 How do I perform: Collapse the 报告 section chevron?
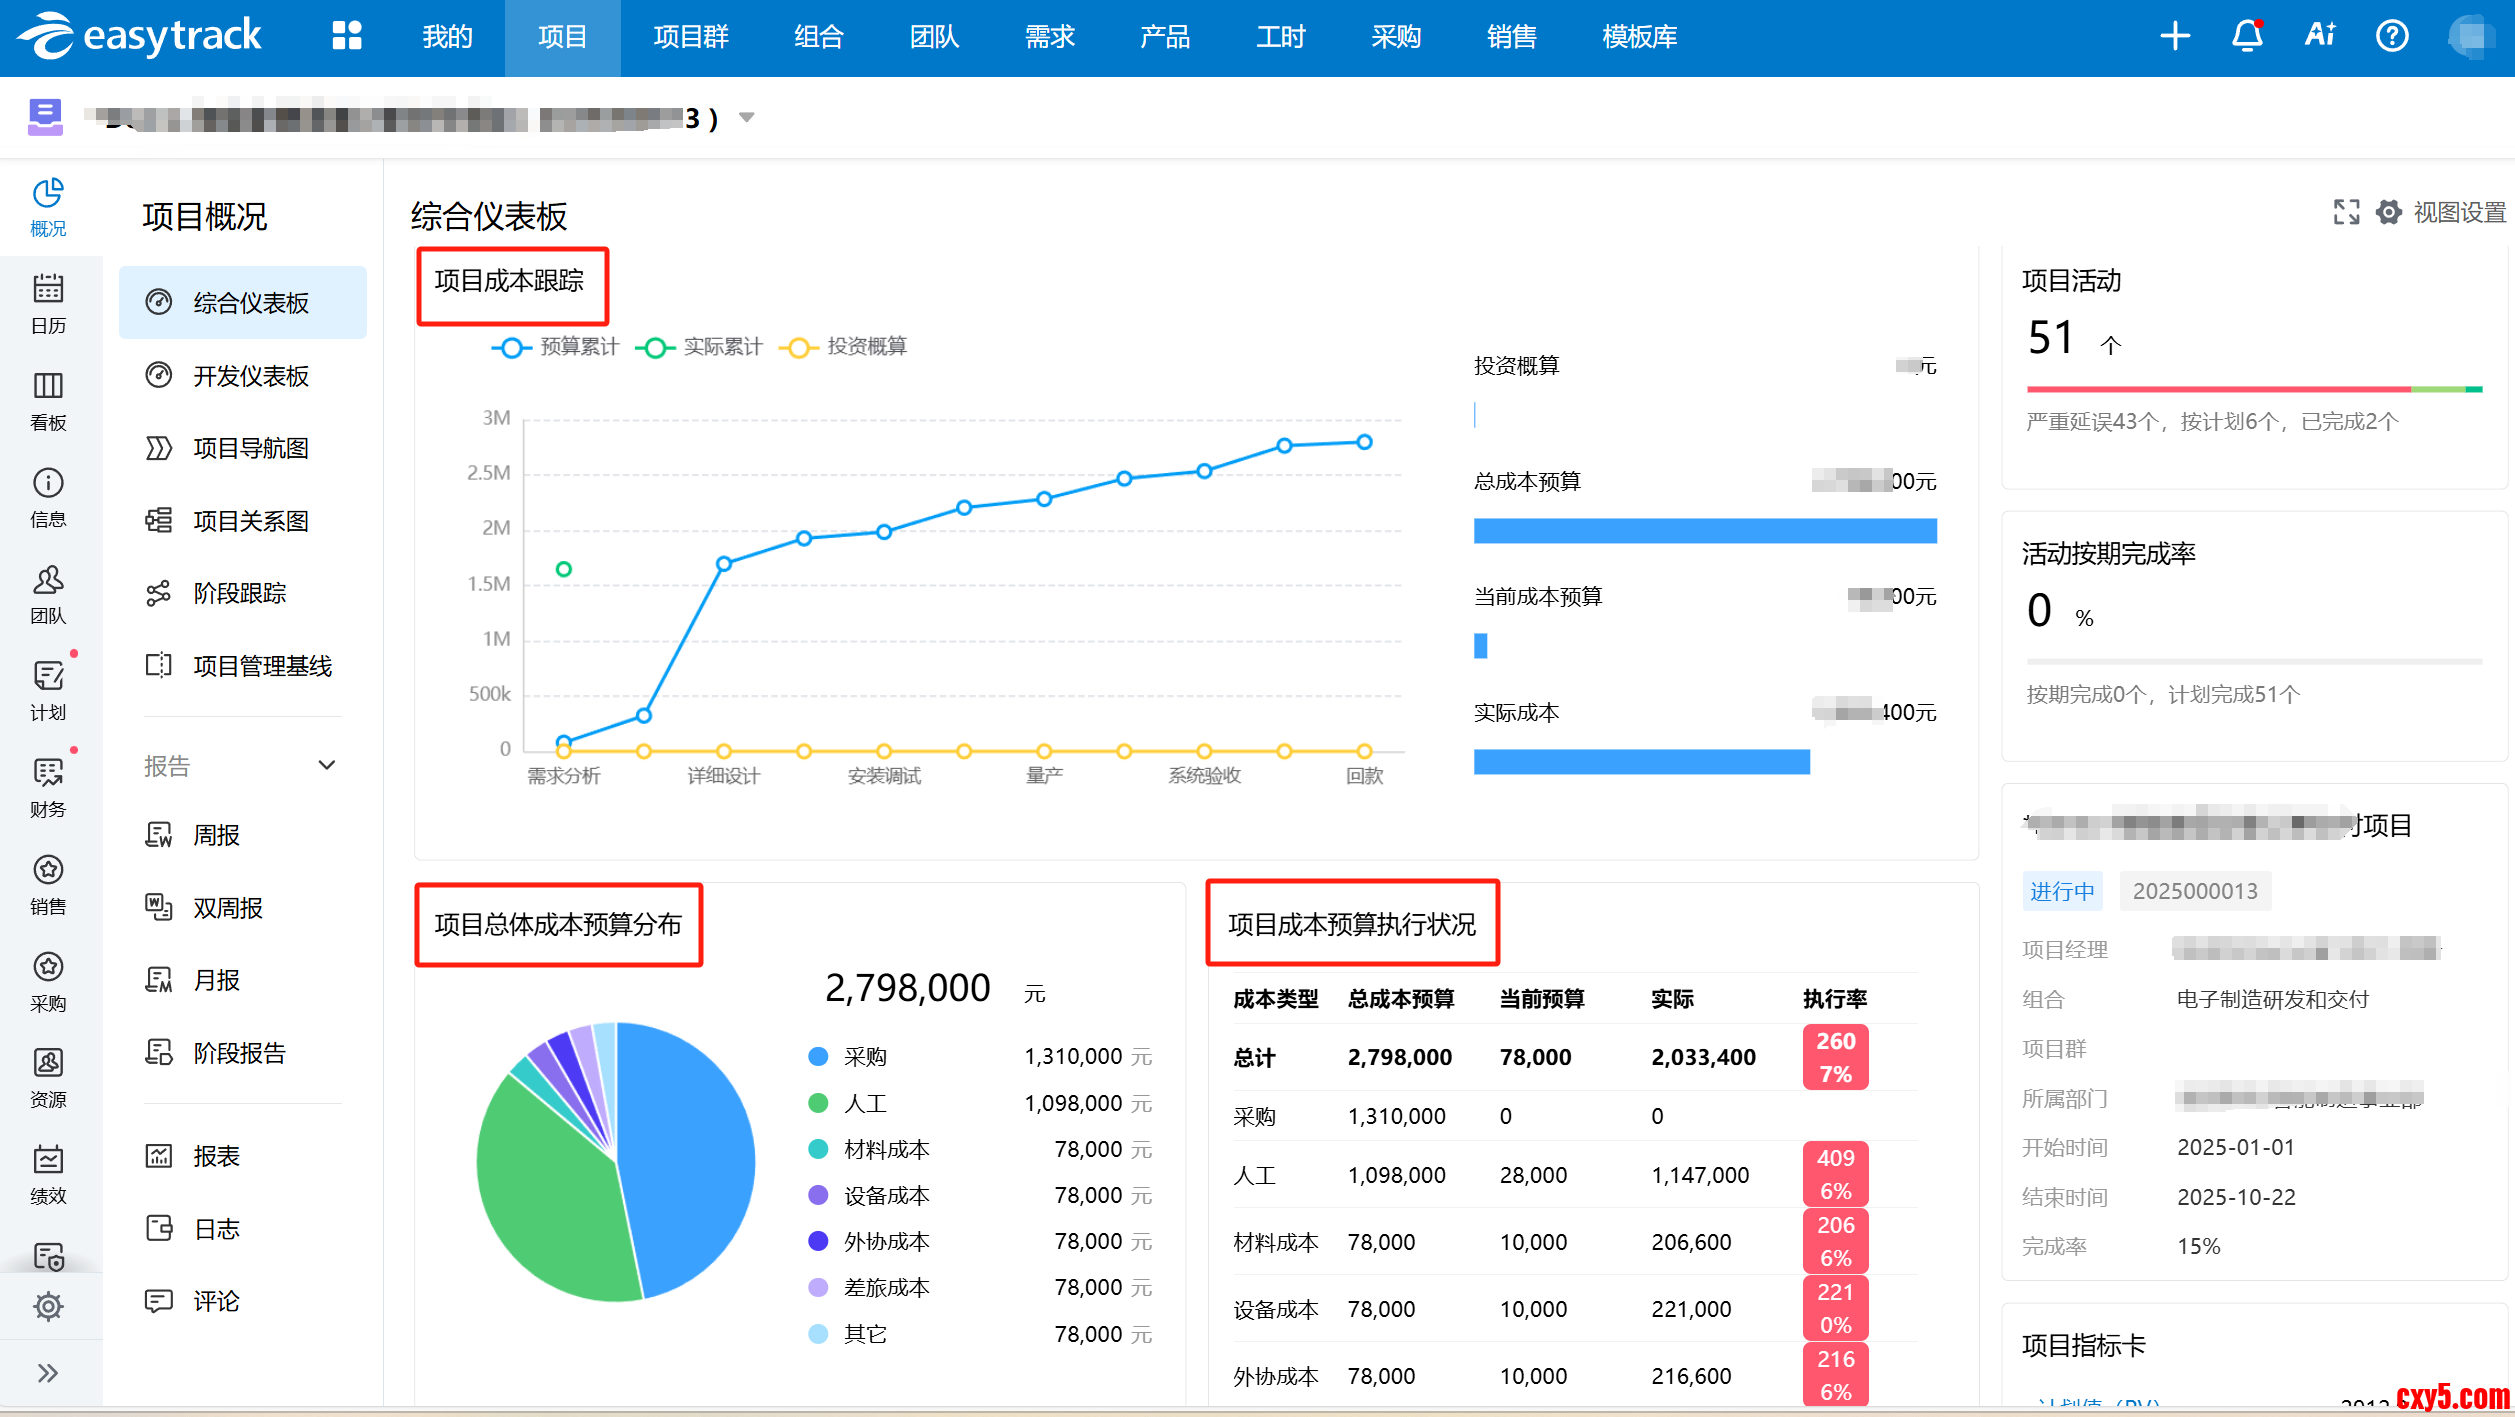point(326,766)
